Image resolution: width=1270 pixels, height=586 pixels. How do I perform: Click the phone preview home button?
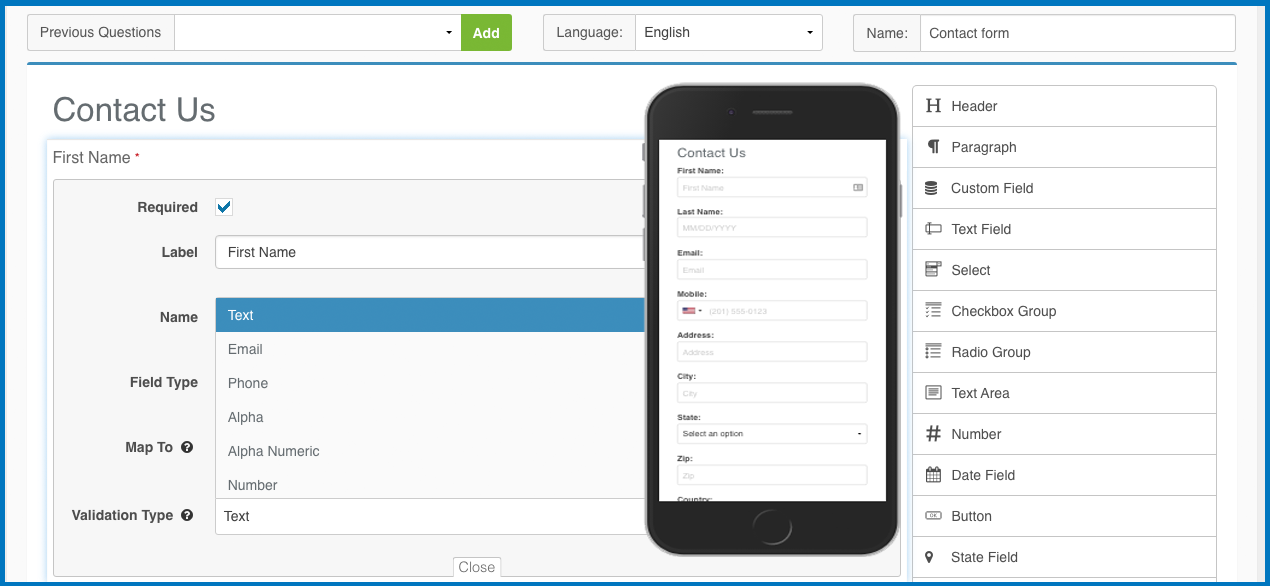771,525
